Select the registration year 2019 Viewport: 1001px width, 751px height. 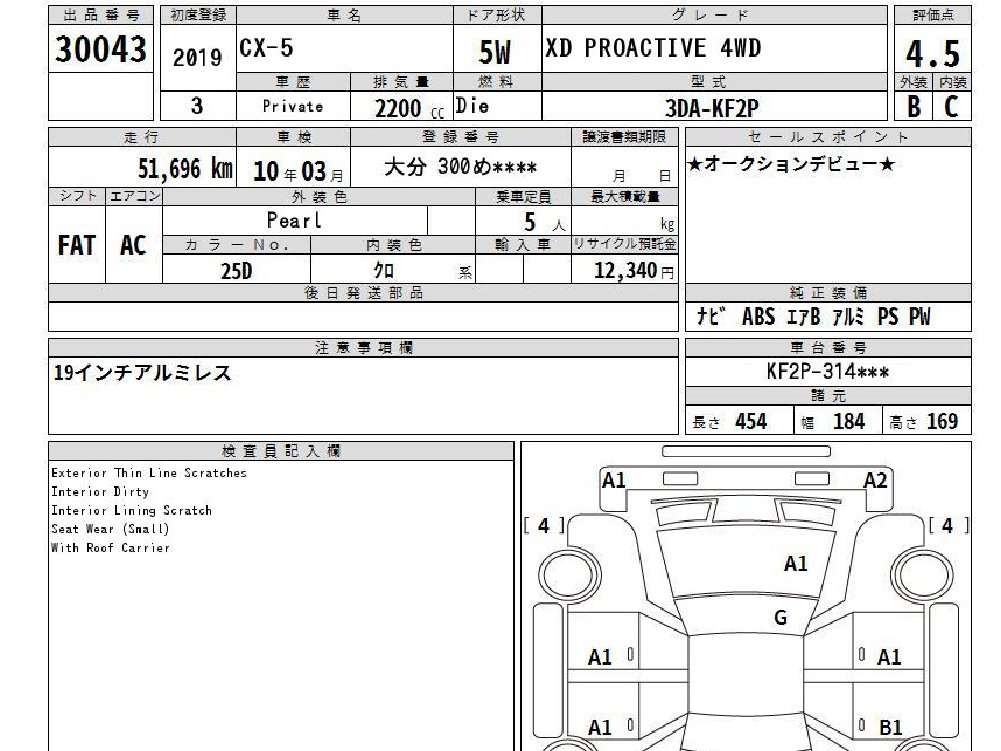[197, 58]
